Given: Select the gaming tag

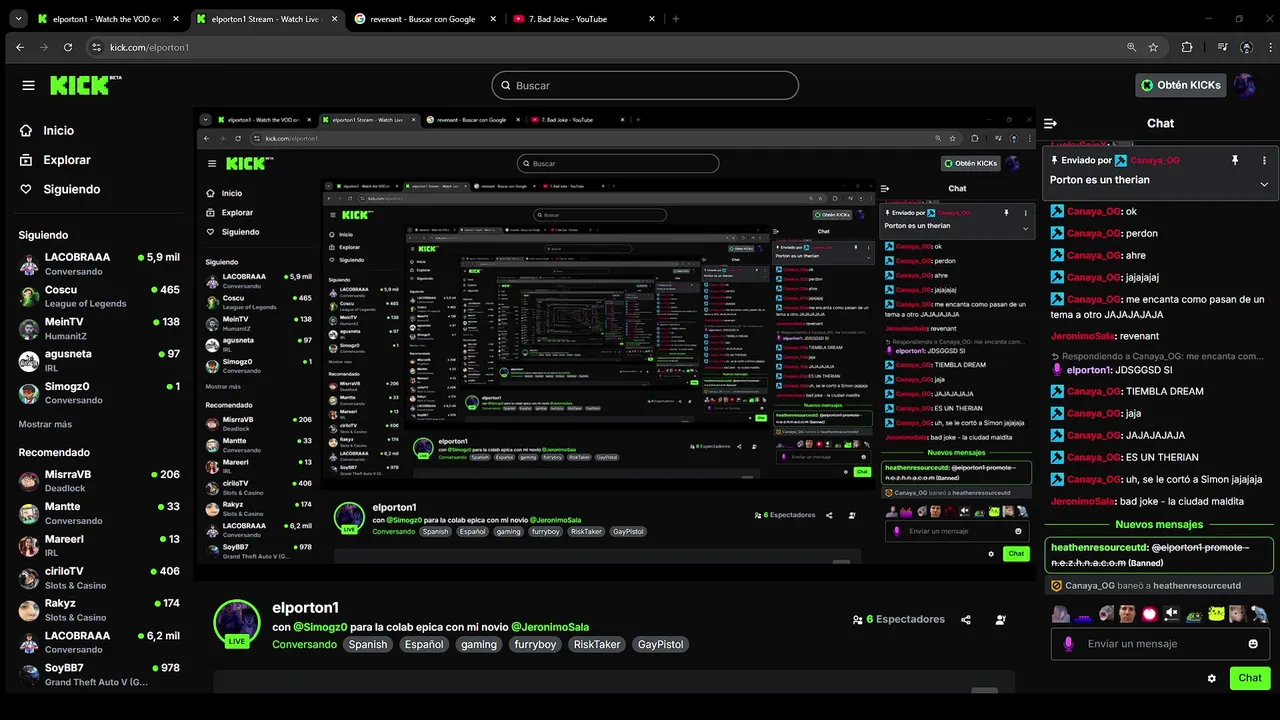Looking at the screenshot, I should point(479,645).
